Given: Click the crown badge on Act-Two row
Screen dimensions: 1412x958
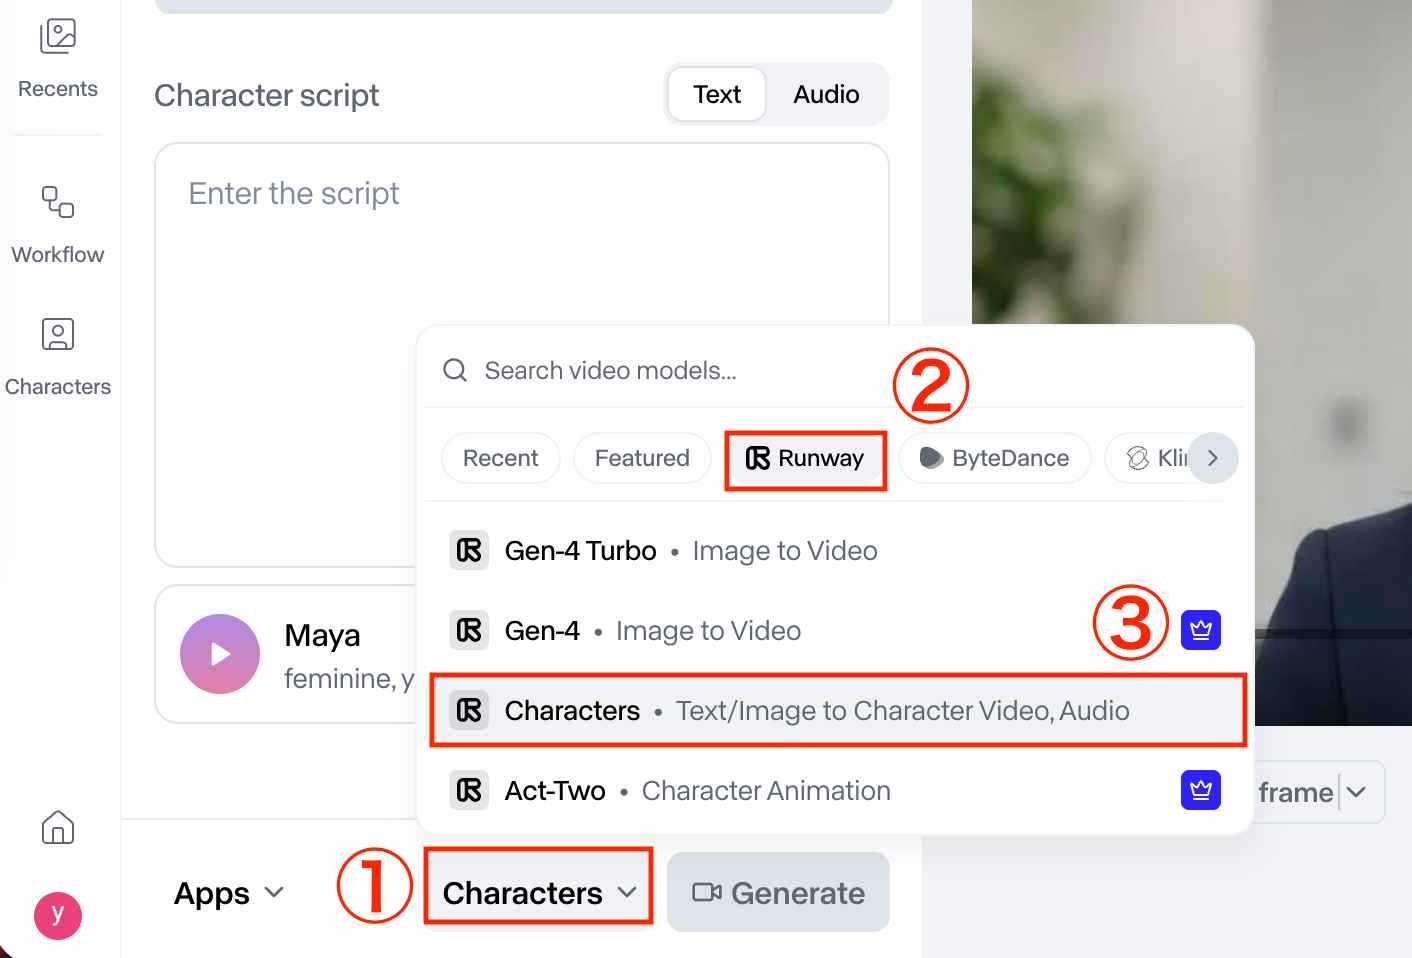Looking at the screenshot, I should click(x=1201, y=790).
